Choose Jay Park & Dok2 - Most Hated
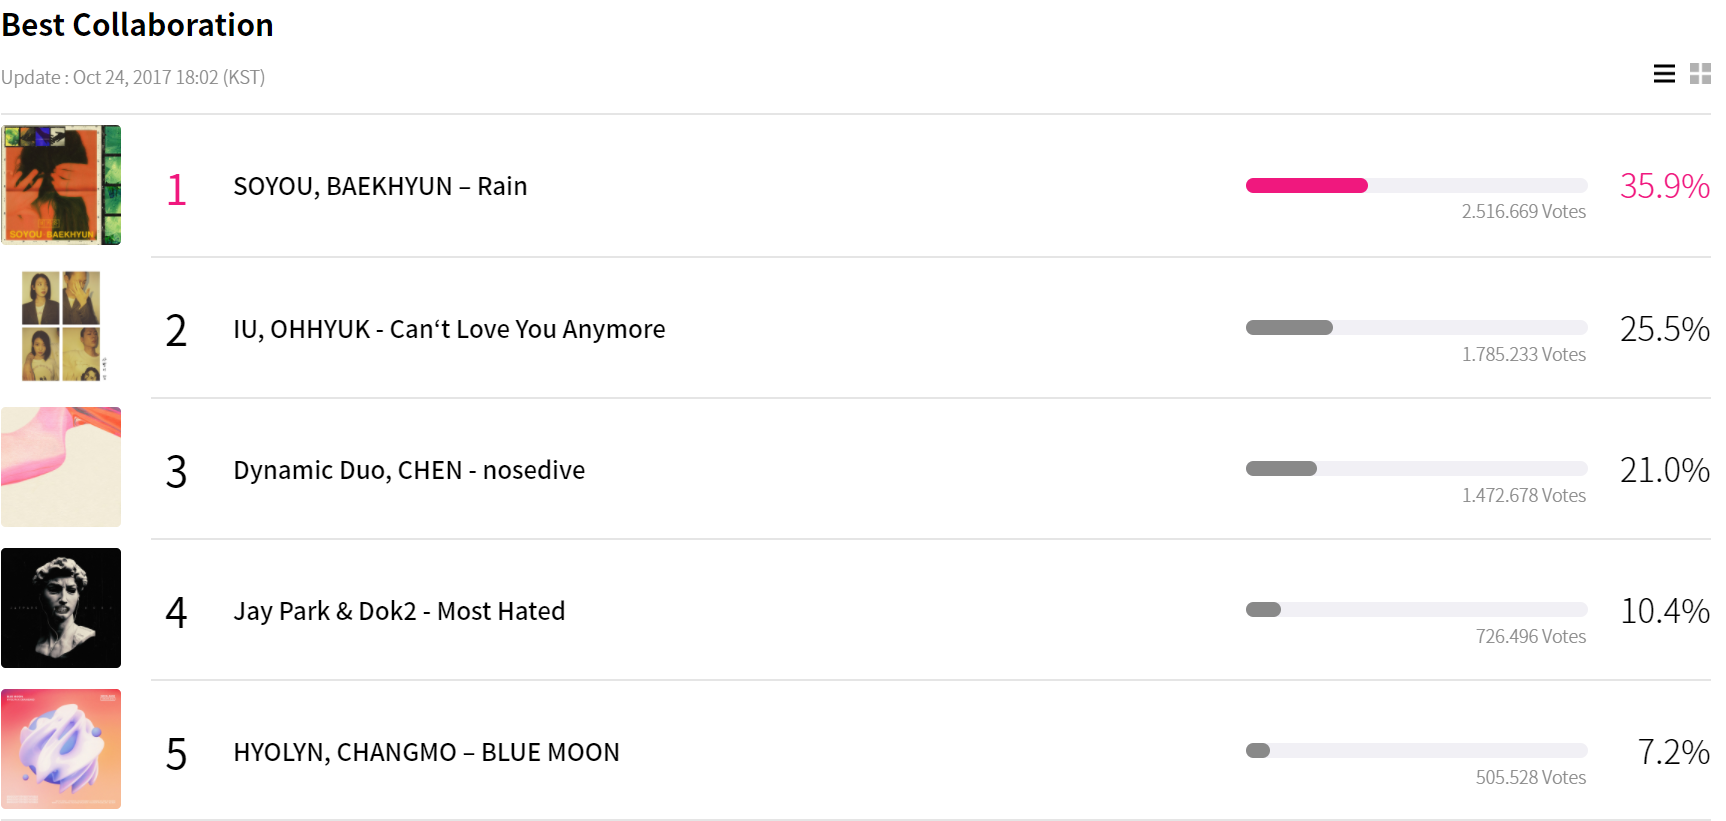The height and width of the screenshot is (821, 1726). (399, 612)
